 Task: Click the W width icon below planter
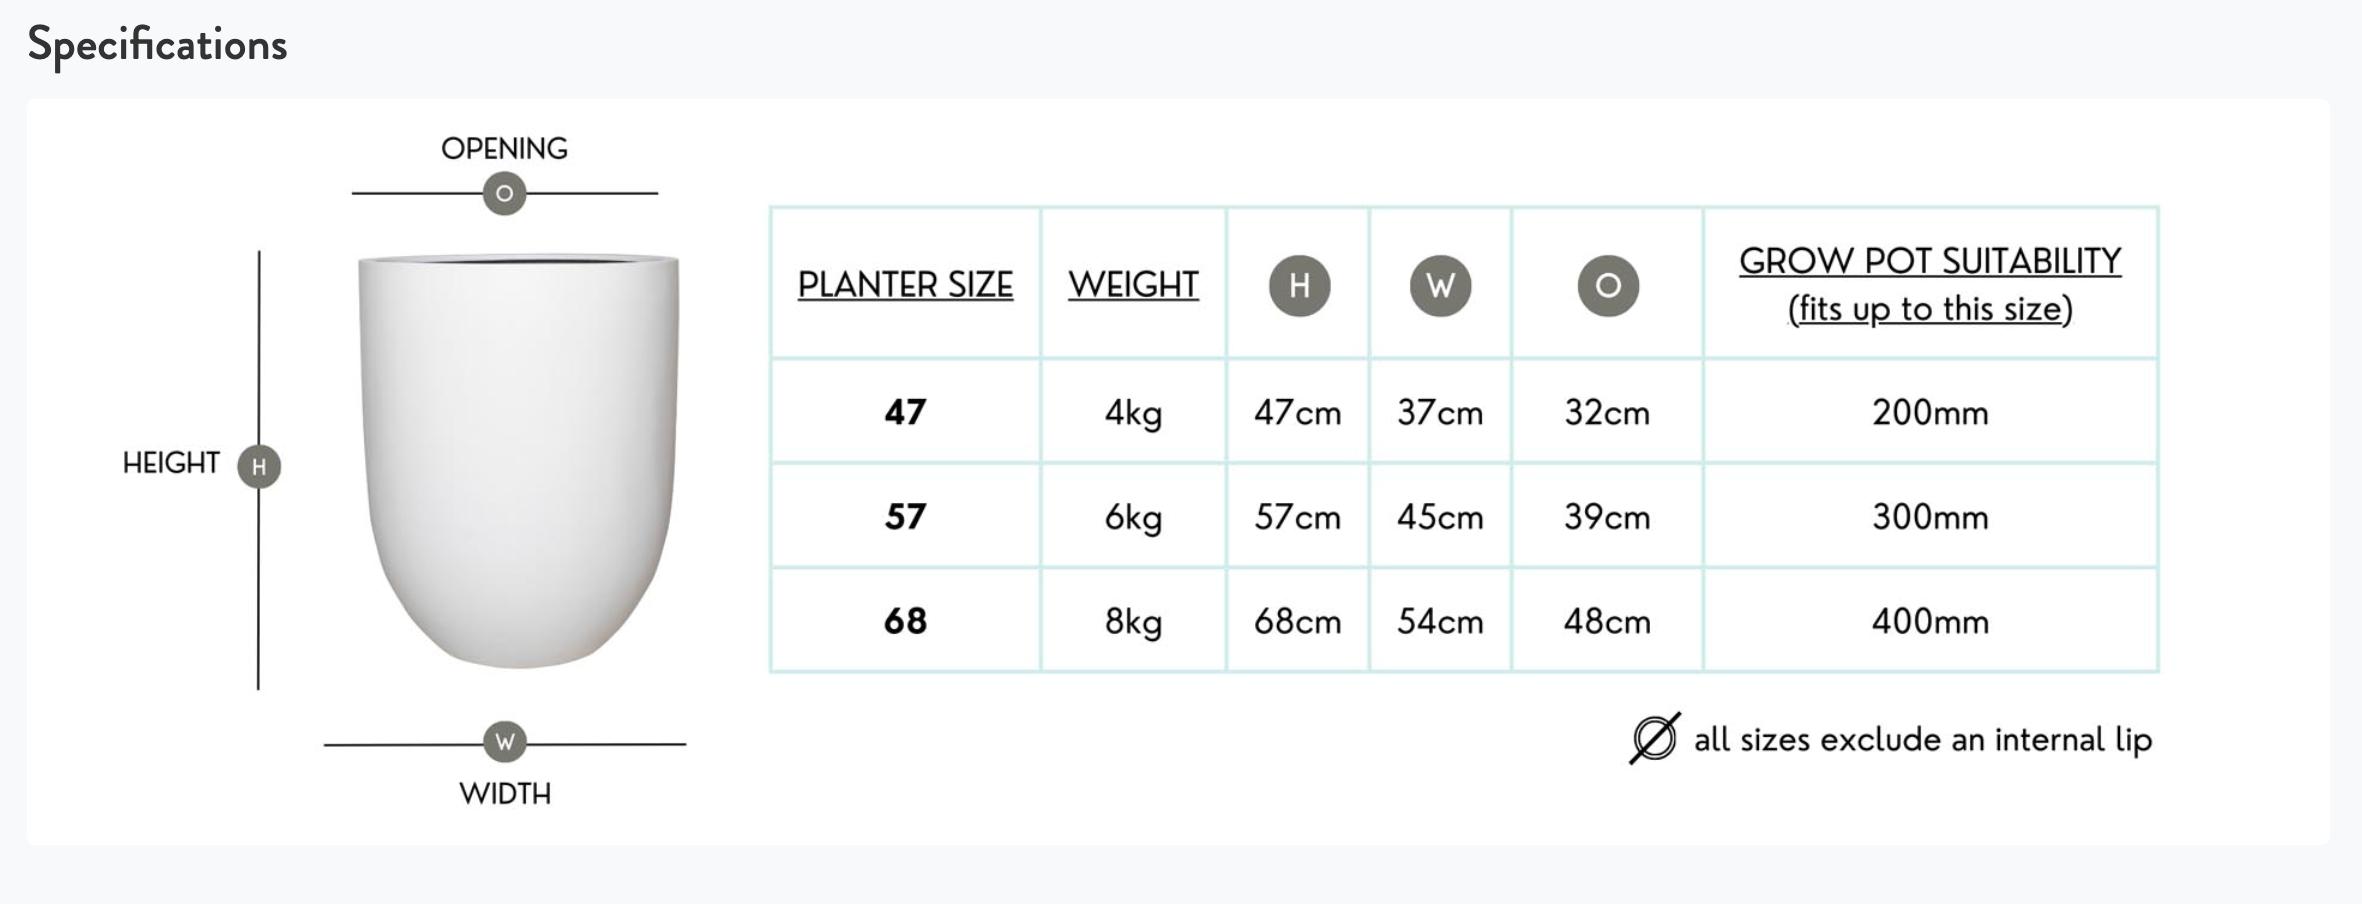[505, 742]
